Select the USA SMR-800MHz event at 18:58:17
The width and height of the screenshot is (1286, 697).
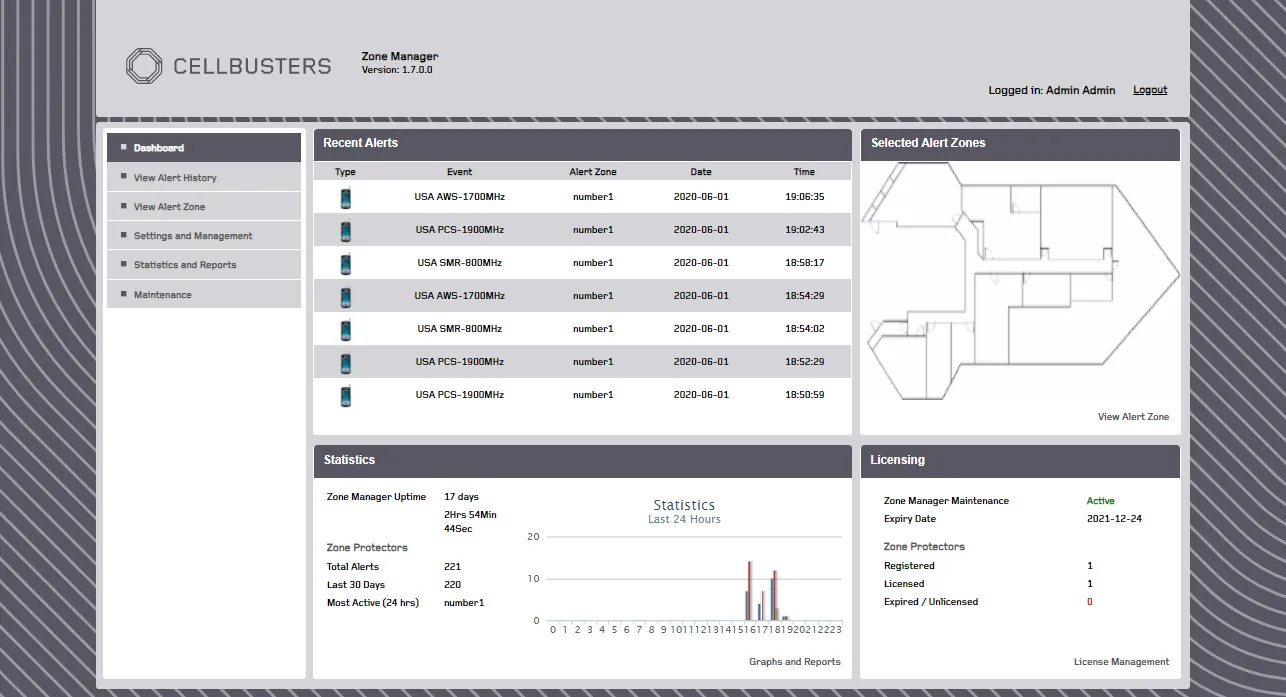460,263
